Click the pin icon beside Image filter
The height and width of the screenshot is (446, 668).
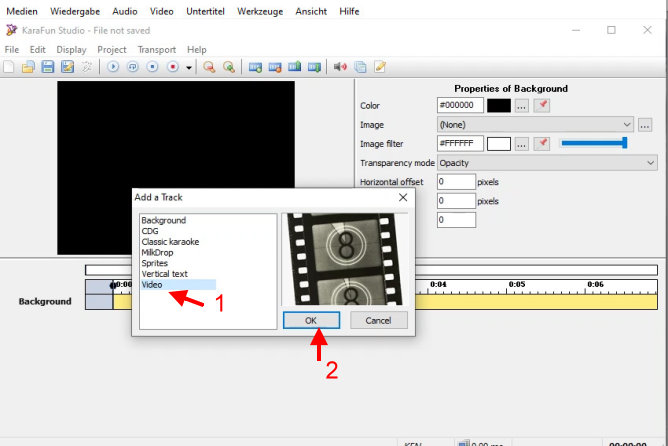click(542, 143)
